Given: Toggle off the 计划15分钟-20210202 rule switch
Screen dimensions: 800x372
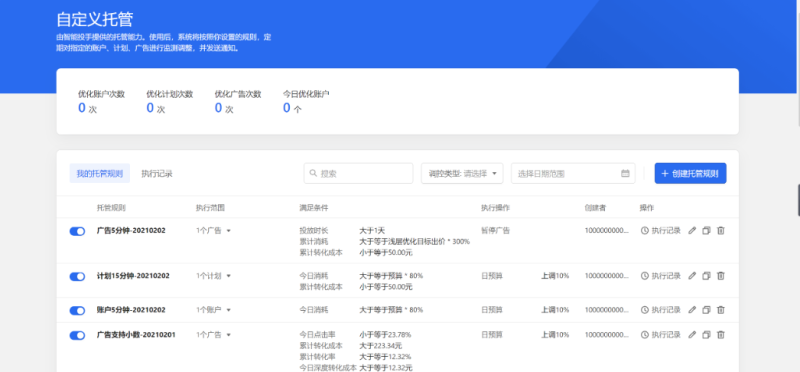Looking at the screenshot, I should [x=77, y=277].
